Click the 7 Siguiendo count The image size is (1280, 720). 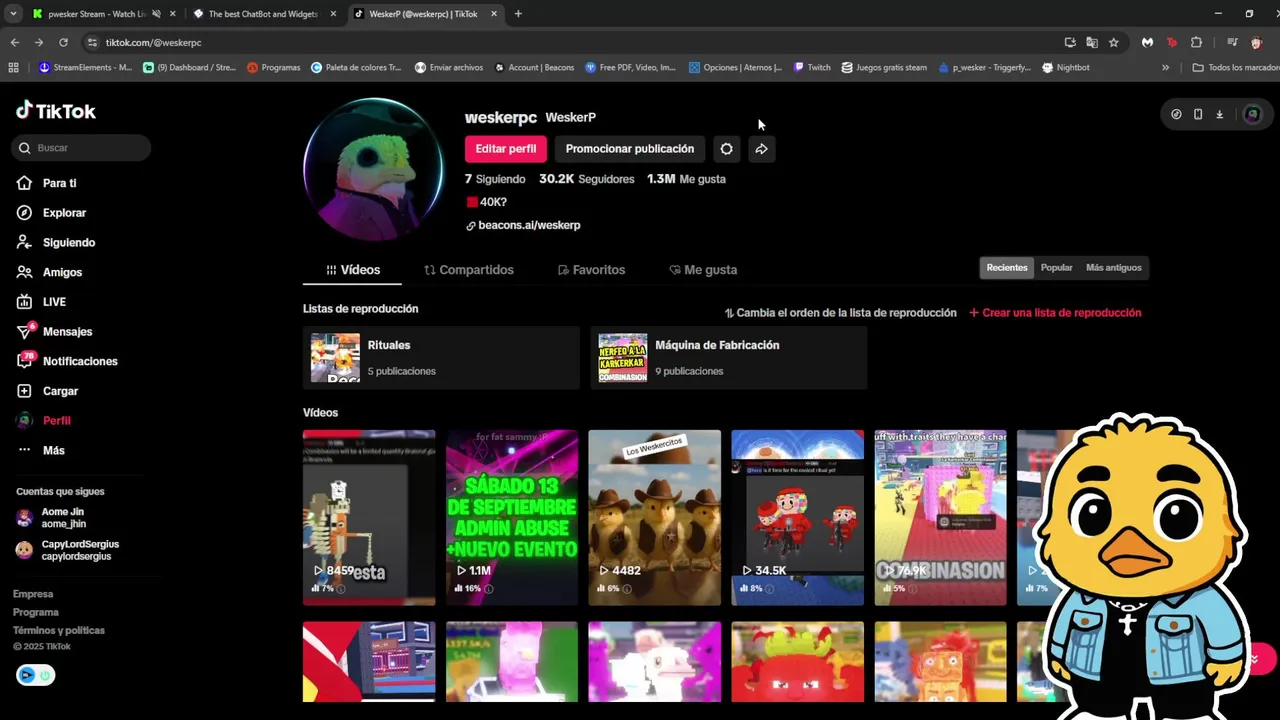pyautogui.click(x=495, y=179)
